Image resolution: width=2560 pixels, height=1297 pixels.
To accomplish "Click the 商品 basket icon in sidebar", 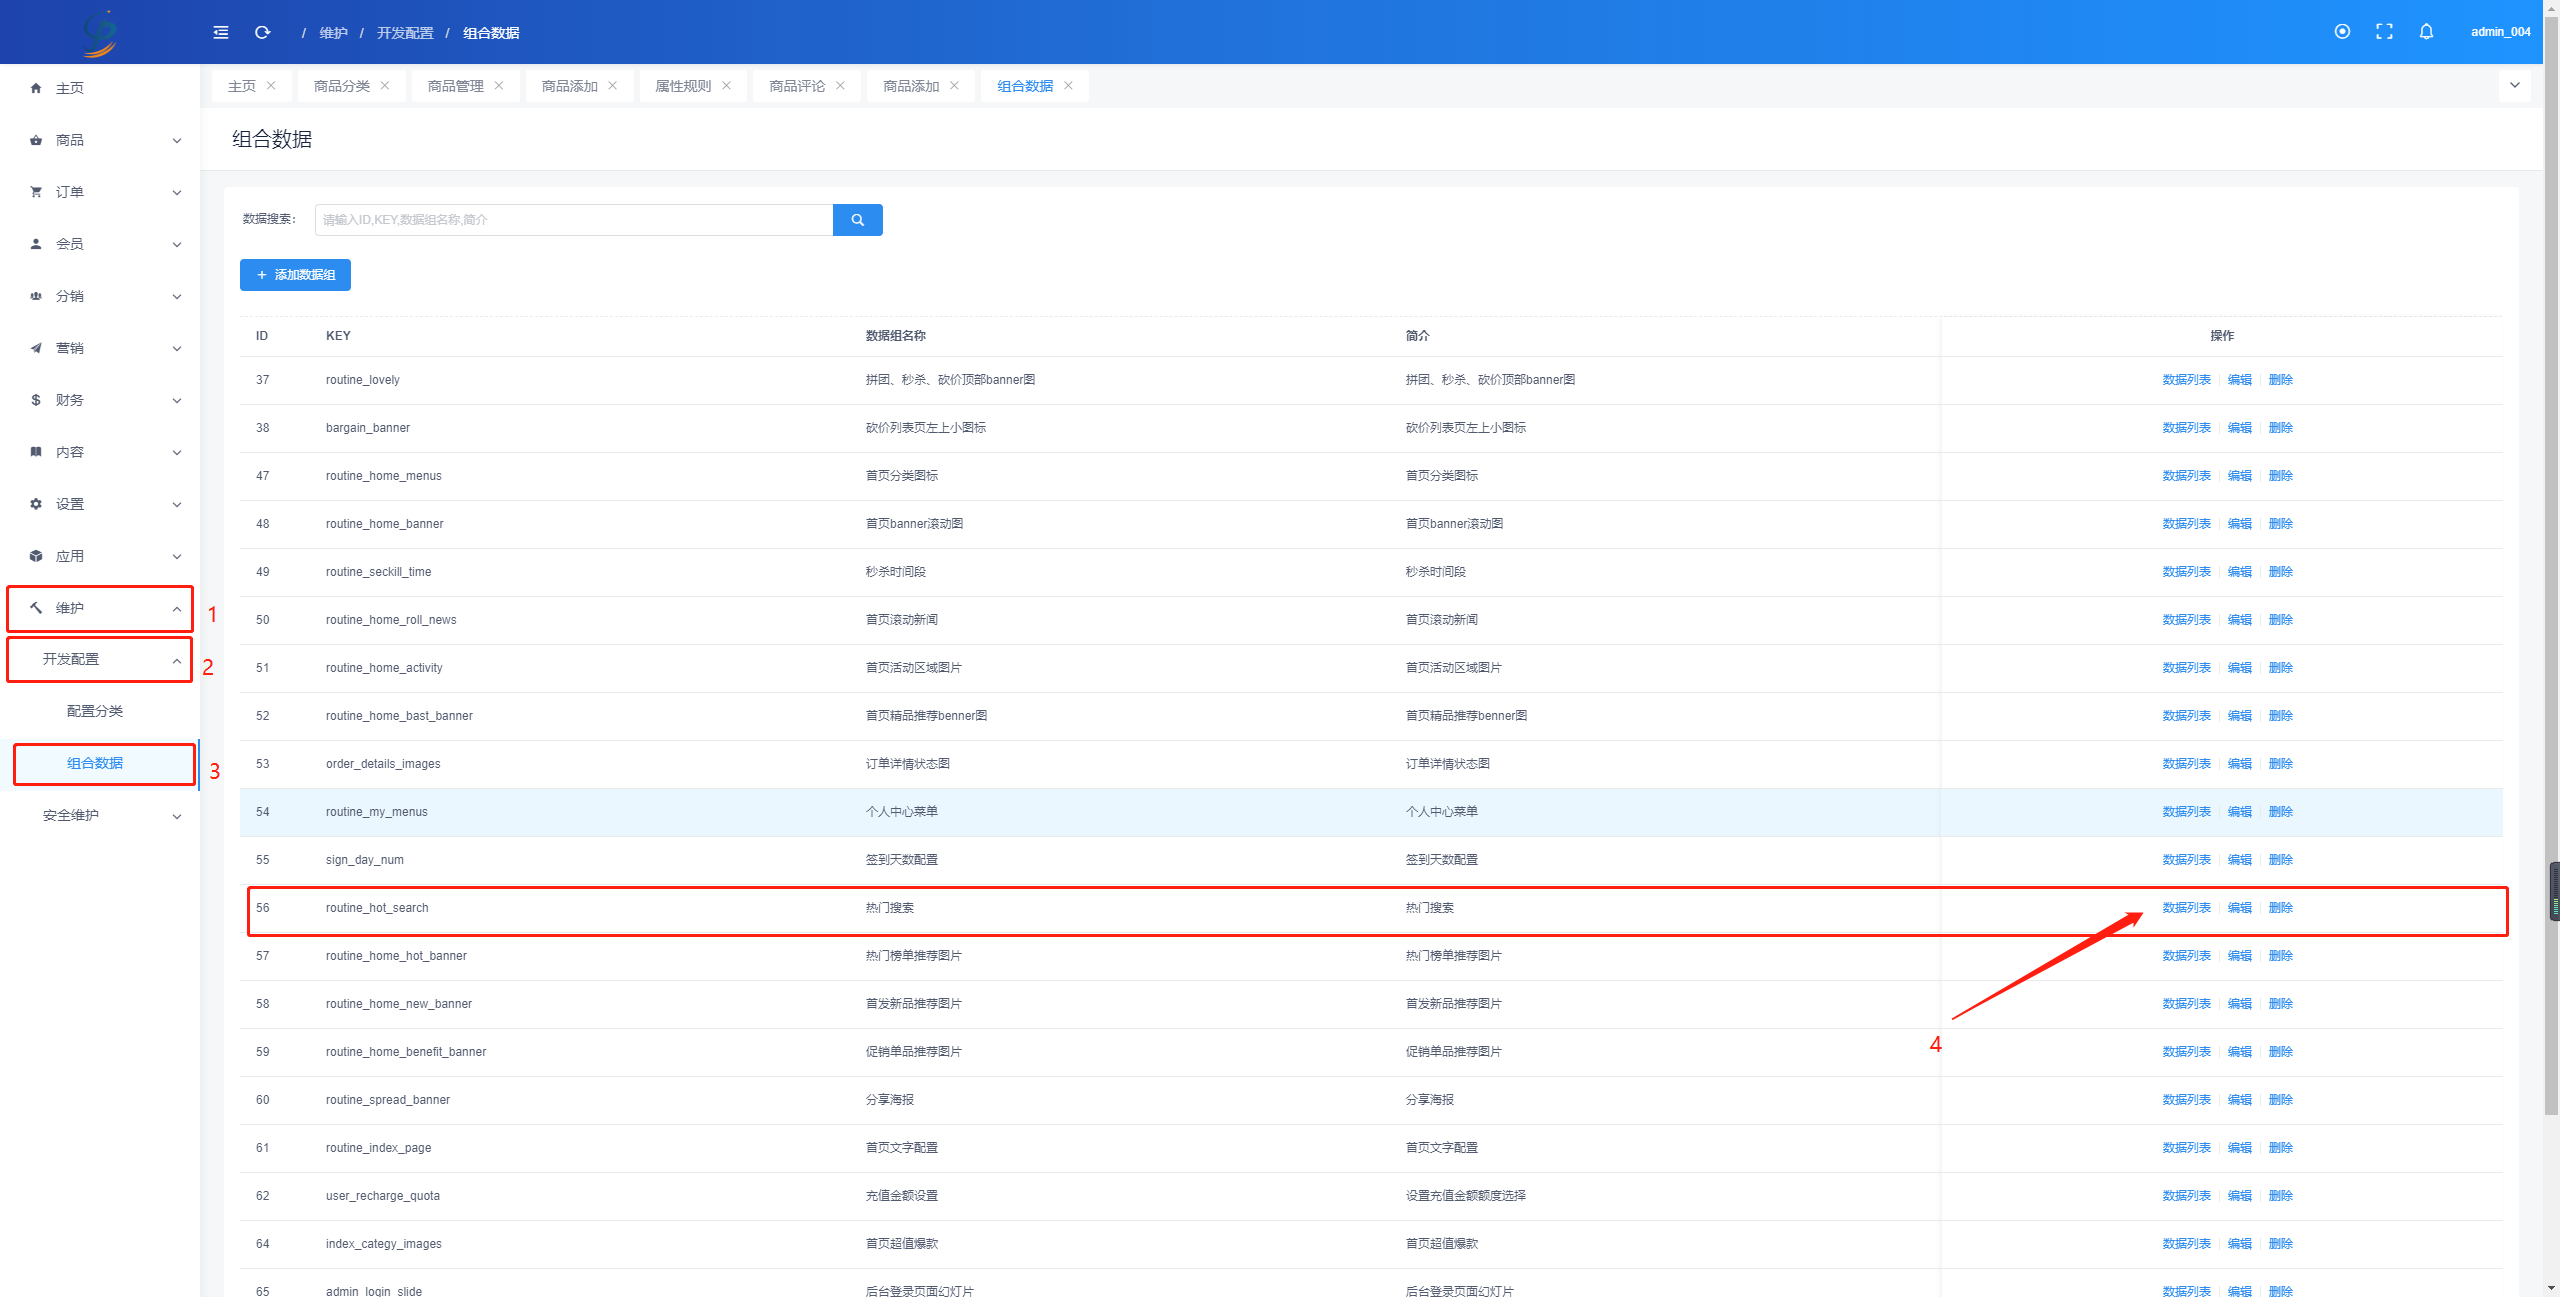I will pos(36,140).
